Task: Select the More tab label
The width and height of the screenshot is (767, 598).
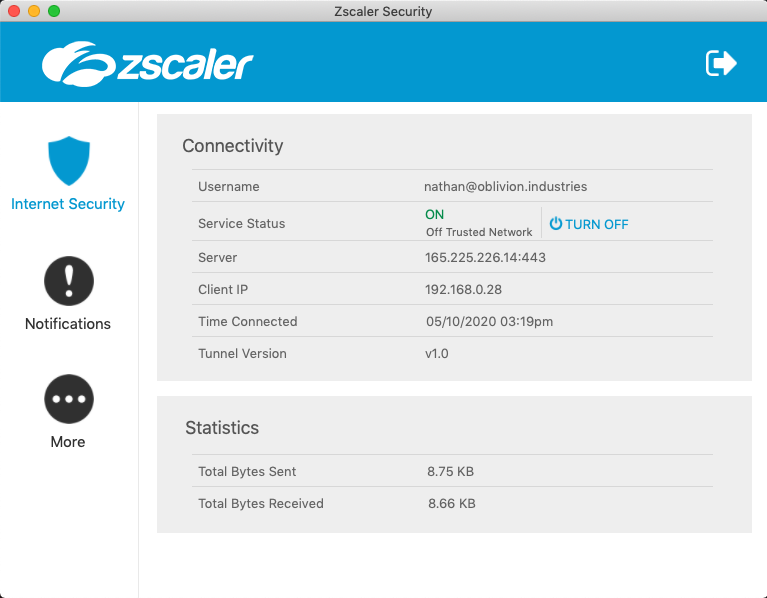Action: pos(68,442)
